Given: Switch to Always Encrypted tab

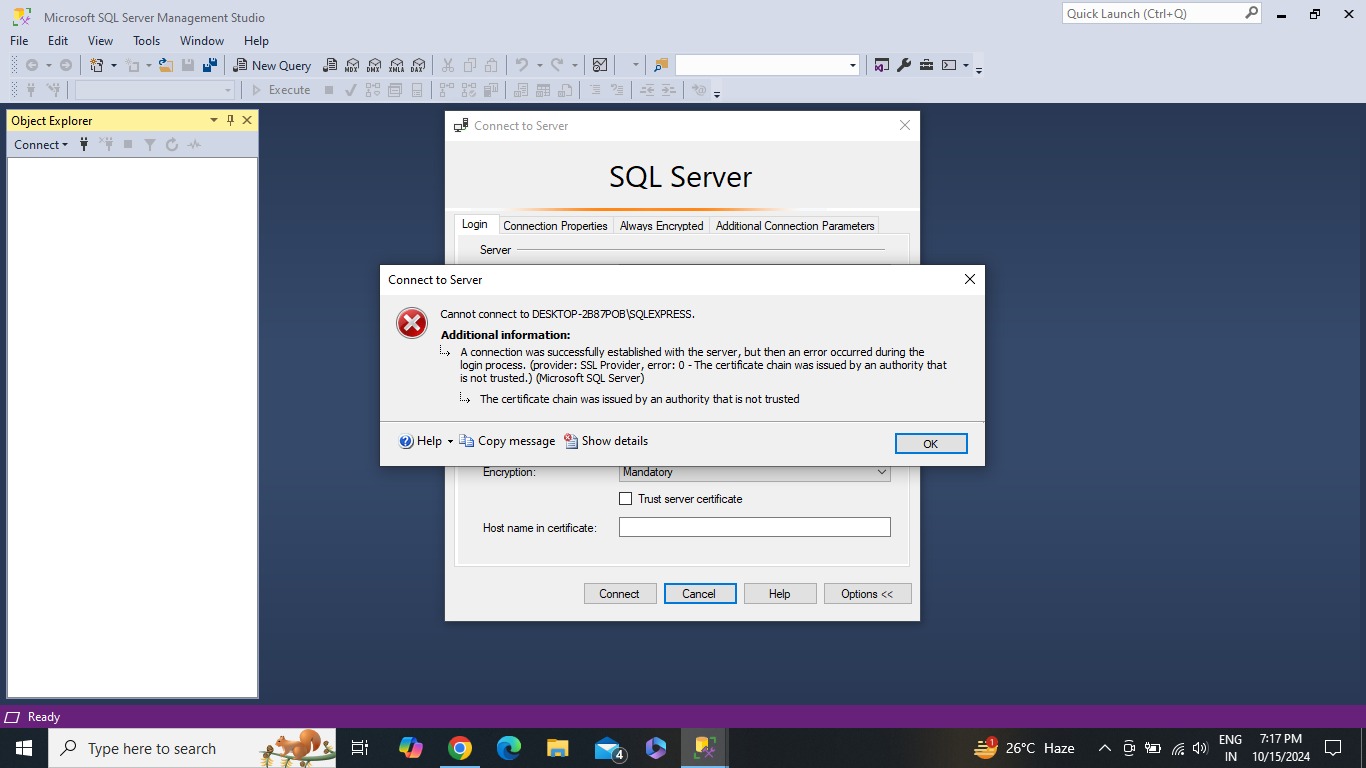Looking at the screenshot, I should [662, 226].
